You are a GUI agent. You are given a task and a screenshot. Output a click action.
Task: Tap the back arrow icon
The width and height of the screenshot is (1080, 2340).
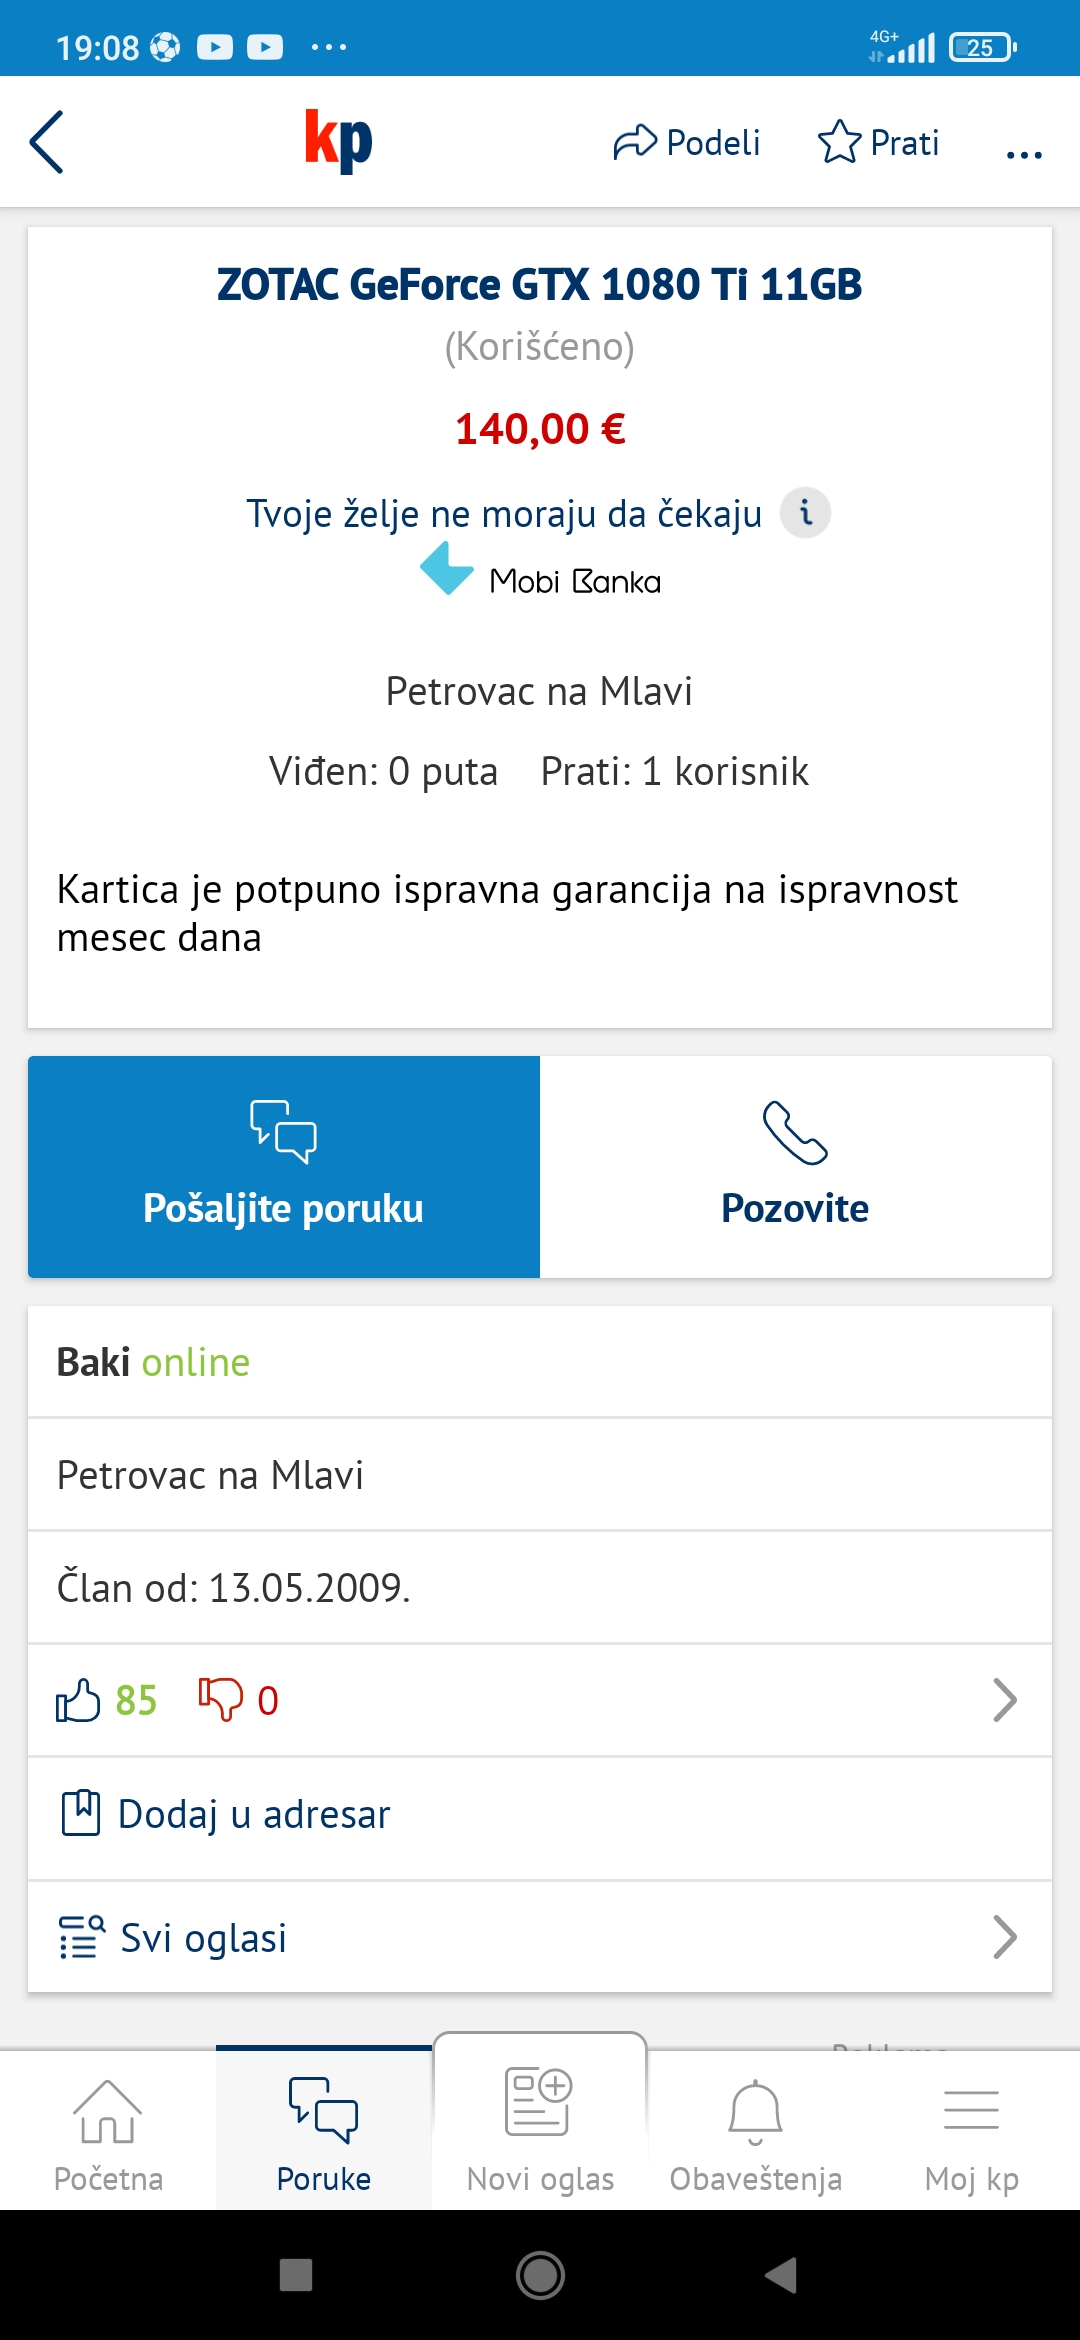tap(47, 142)
